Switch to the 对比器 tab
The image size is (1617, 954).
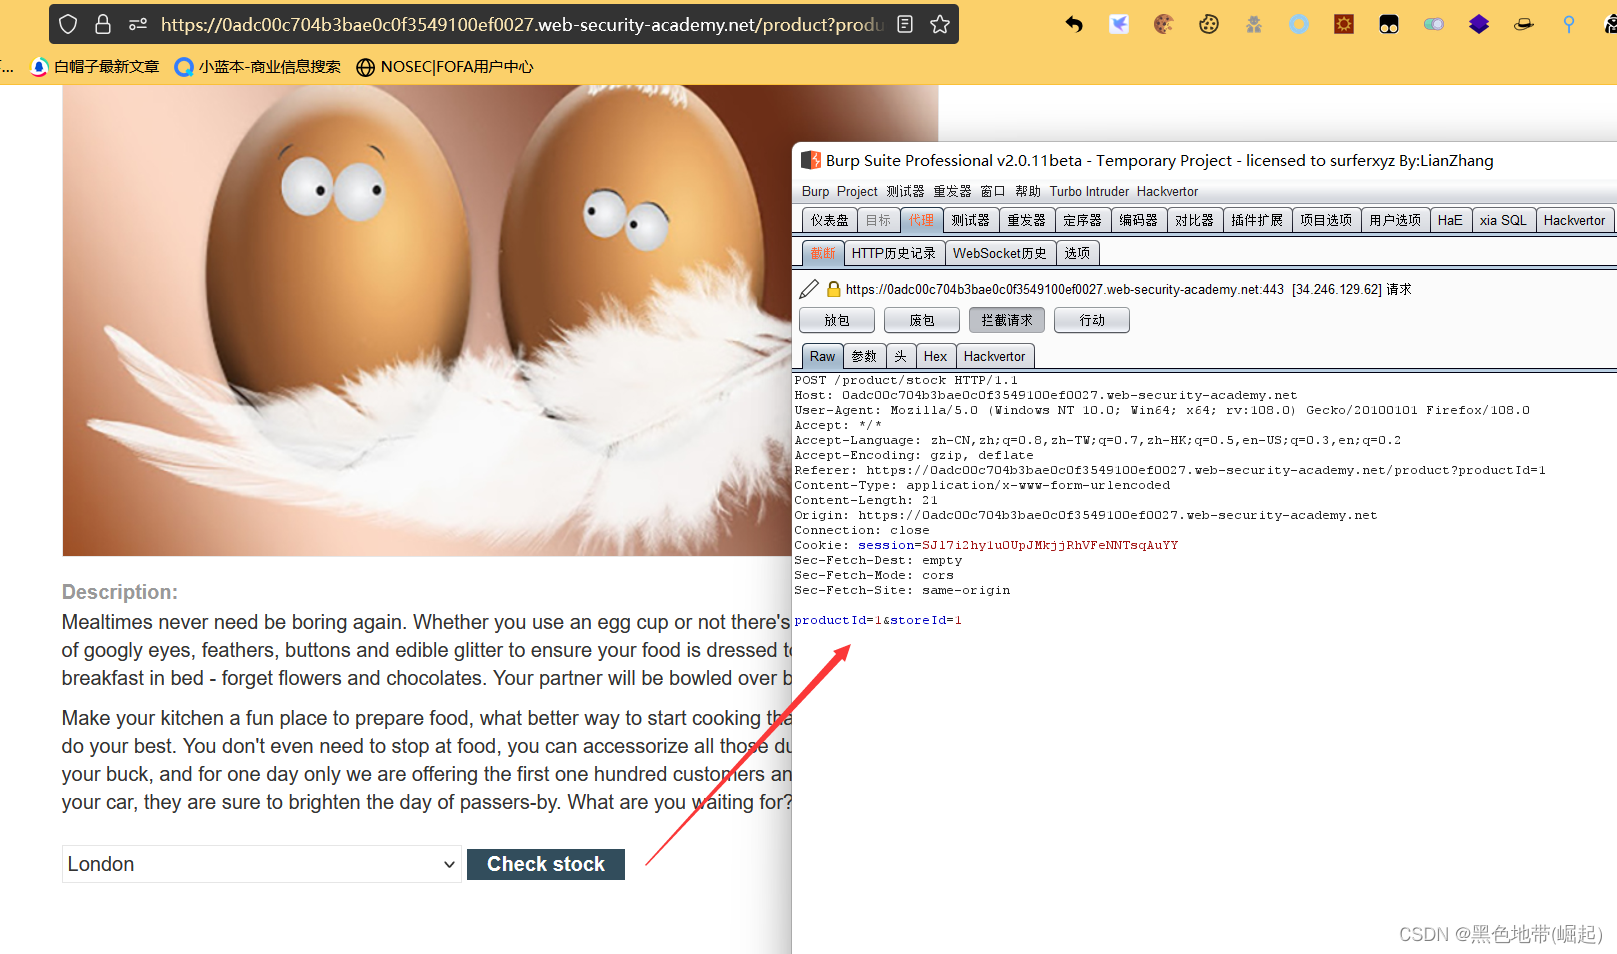[1194, 220]
